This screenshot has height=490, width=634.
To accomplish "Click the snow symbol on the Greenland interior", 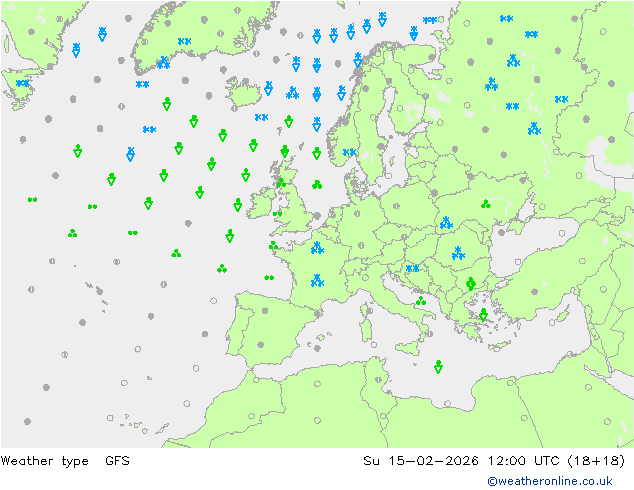I will pos(184,41).
